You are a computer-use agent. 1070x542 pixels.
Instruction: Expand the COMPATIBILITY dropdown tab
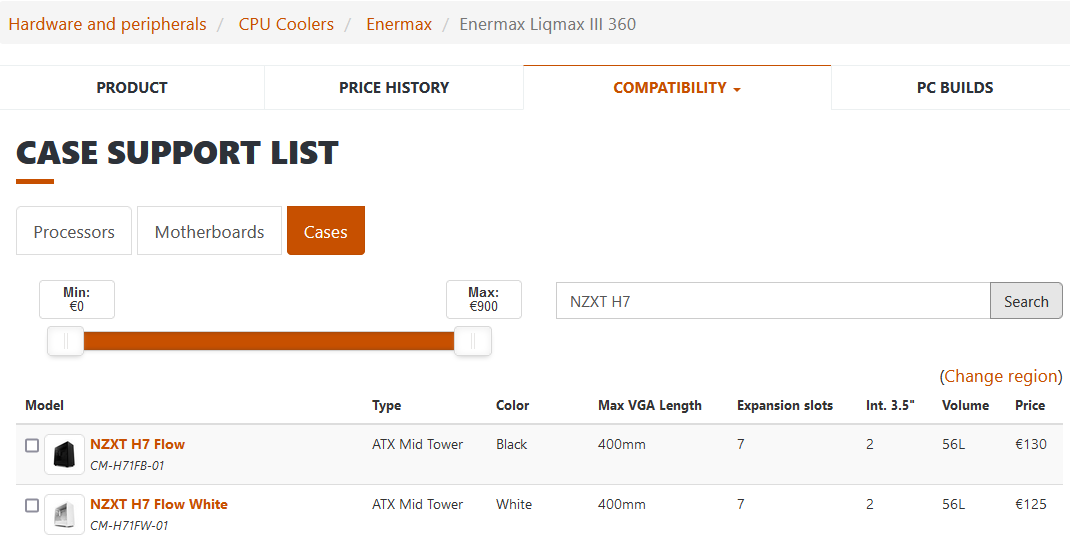[x=677, y=87]
